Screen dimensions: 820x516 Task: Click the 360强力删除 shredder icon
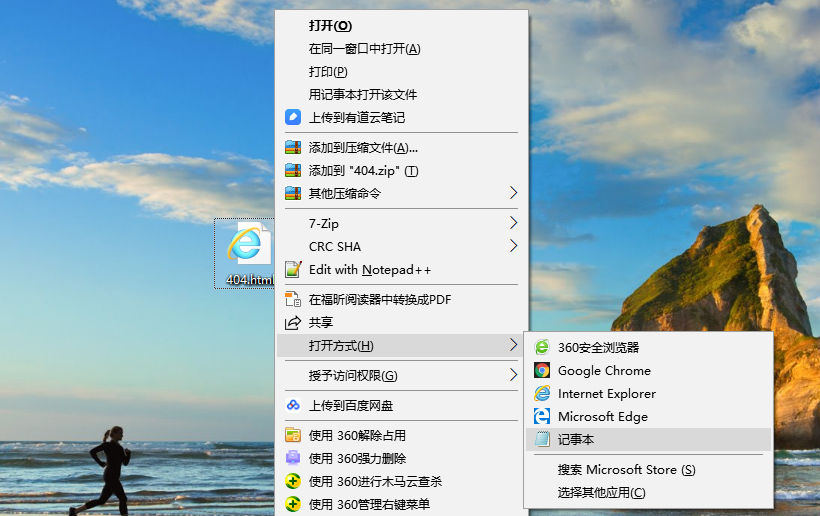click(293, 458)
